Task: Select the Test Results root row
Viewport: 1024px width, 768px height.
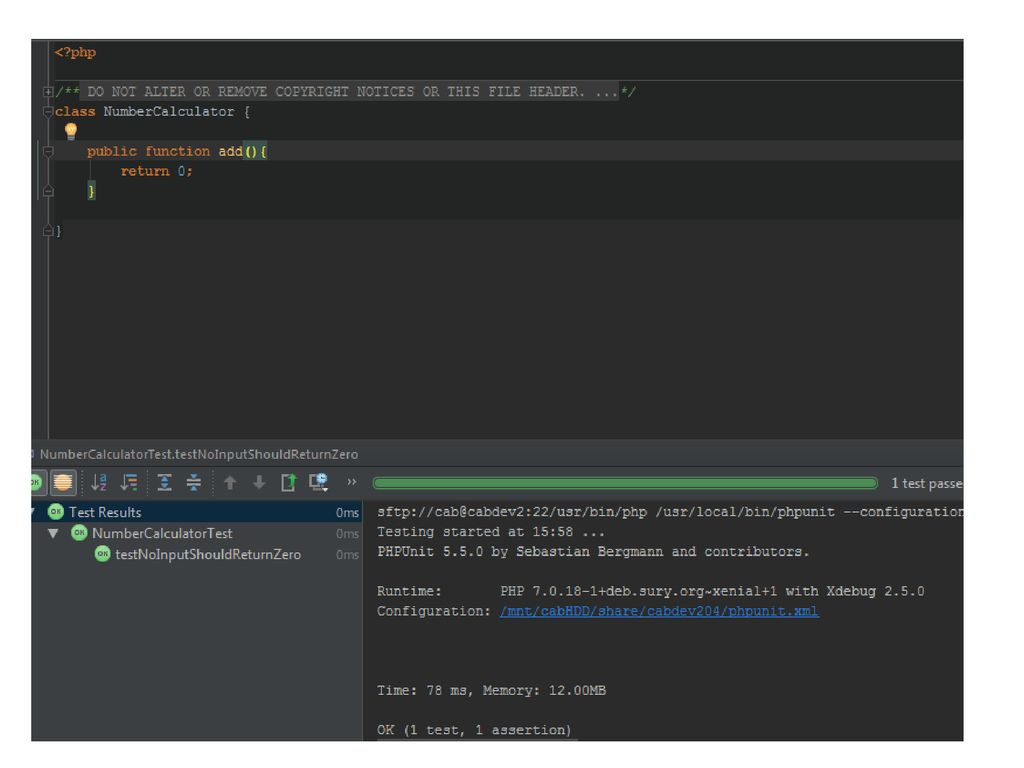Action: [196, 513]
